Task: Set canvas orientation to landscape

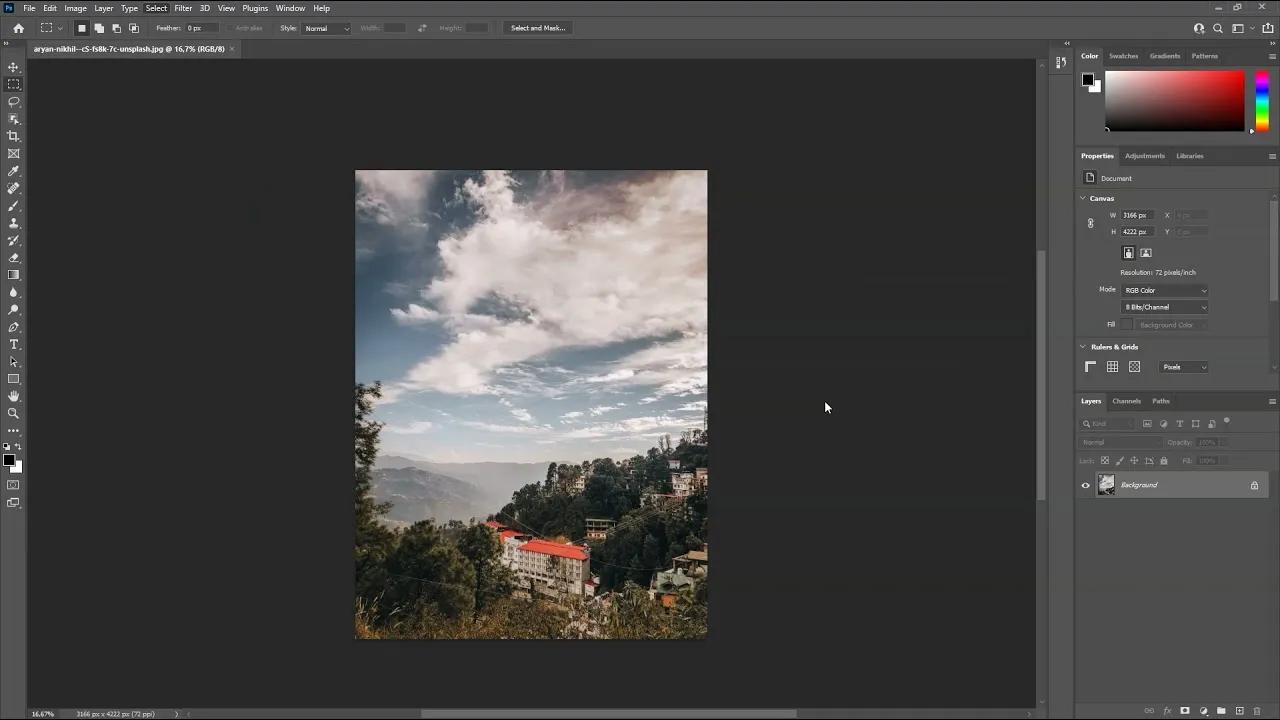Action: [x=1146, y=253]
